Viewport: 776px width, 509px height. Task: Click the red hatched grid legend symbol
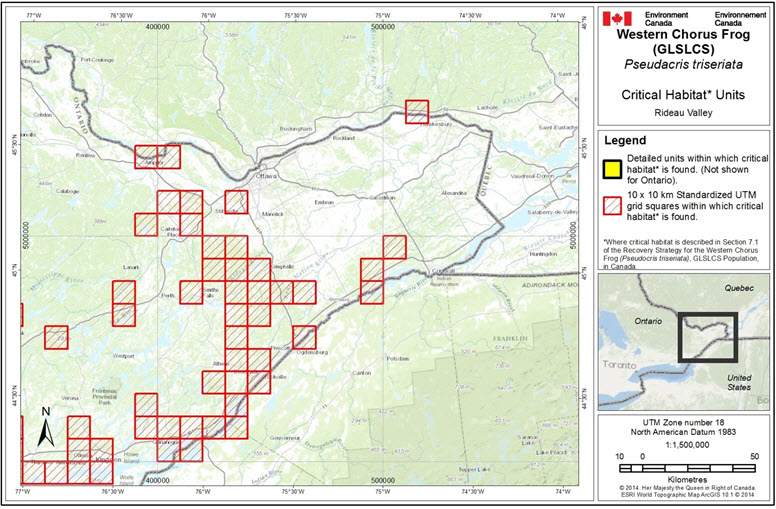click(611, 207)
